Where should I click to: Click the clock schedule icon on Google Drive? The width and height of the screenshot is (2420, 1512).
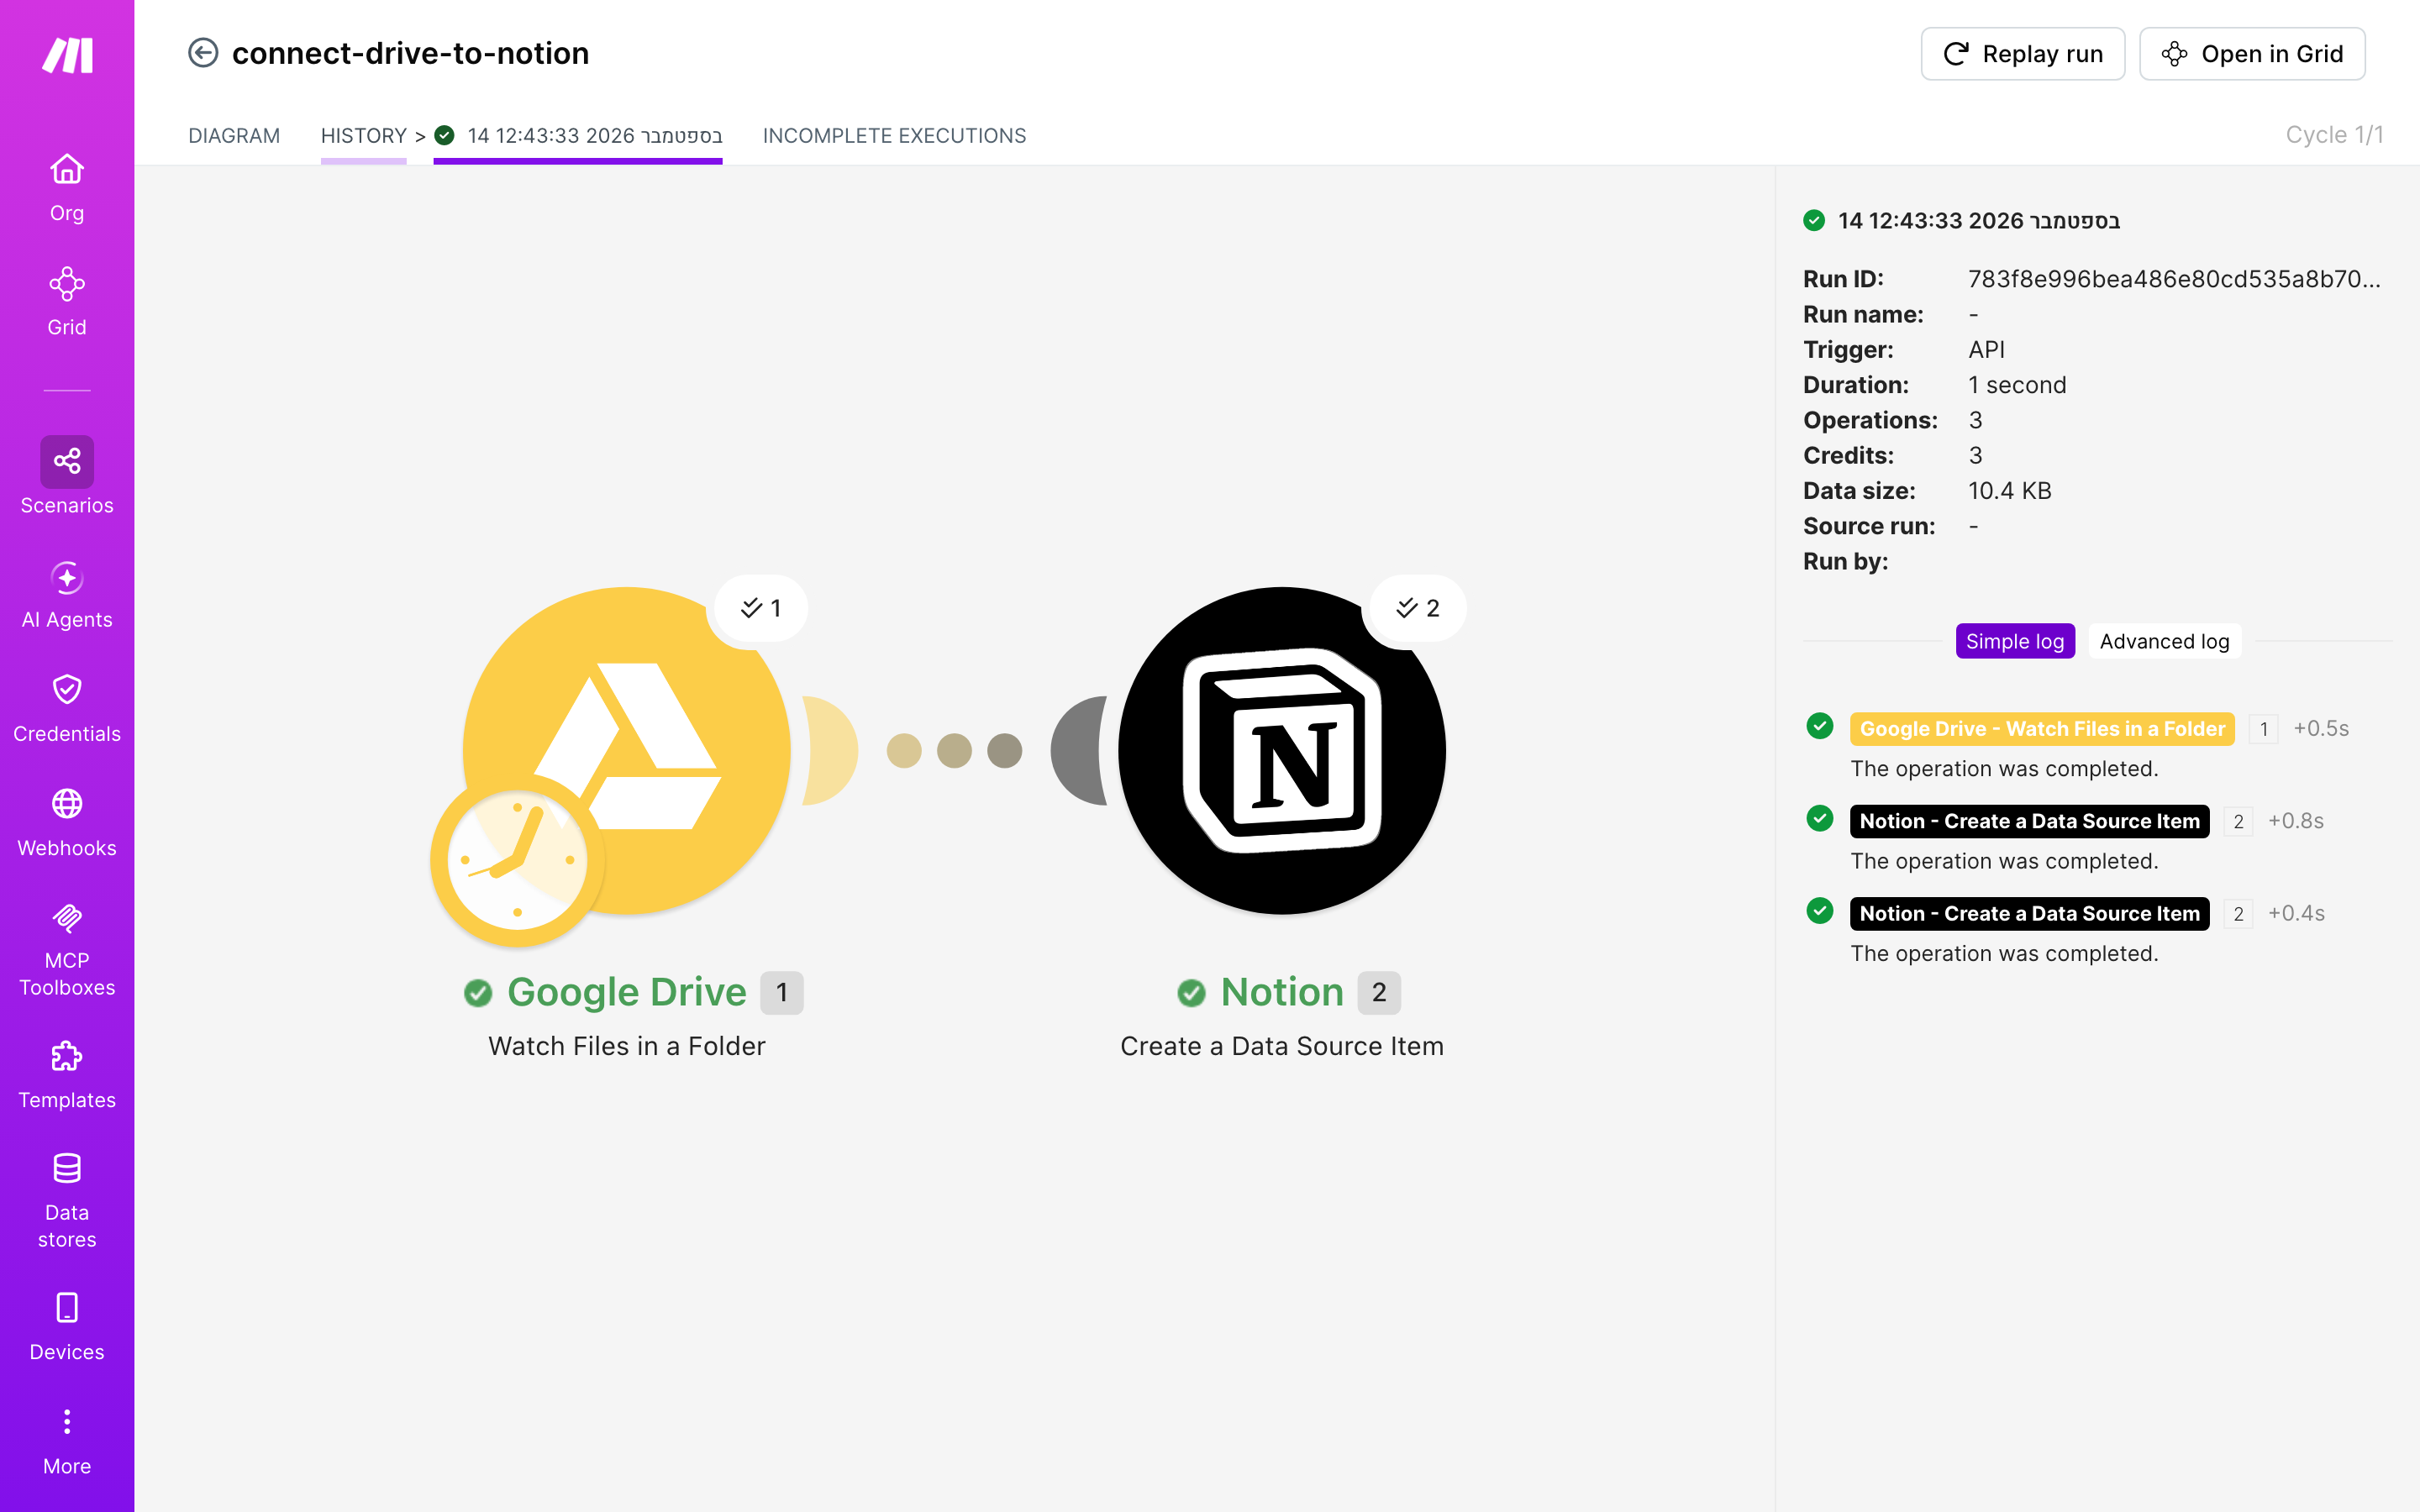coord(517,860)
